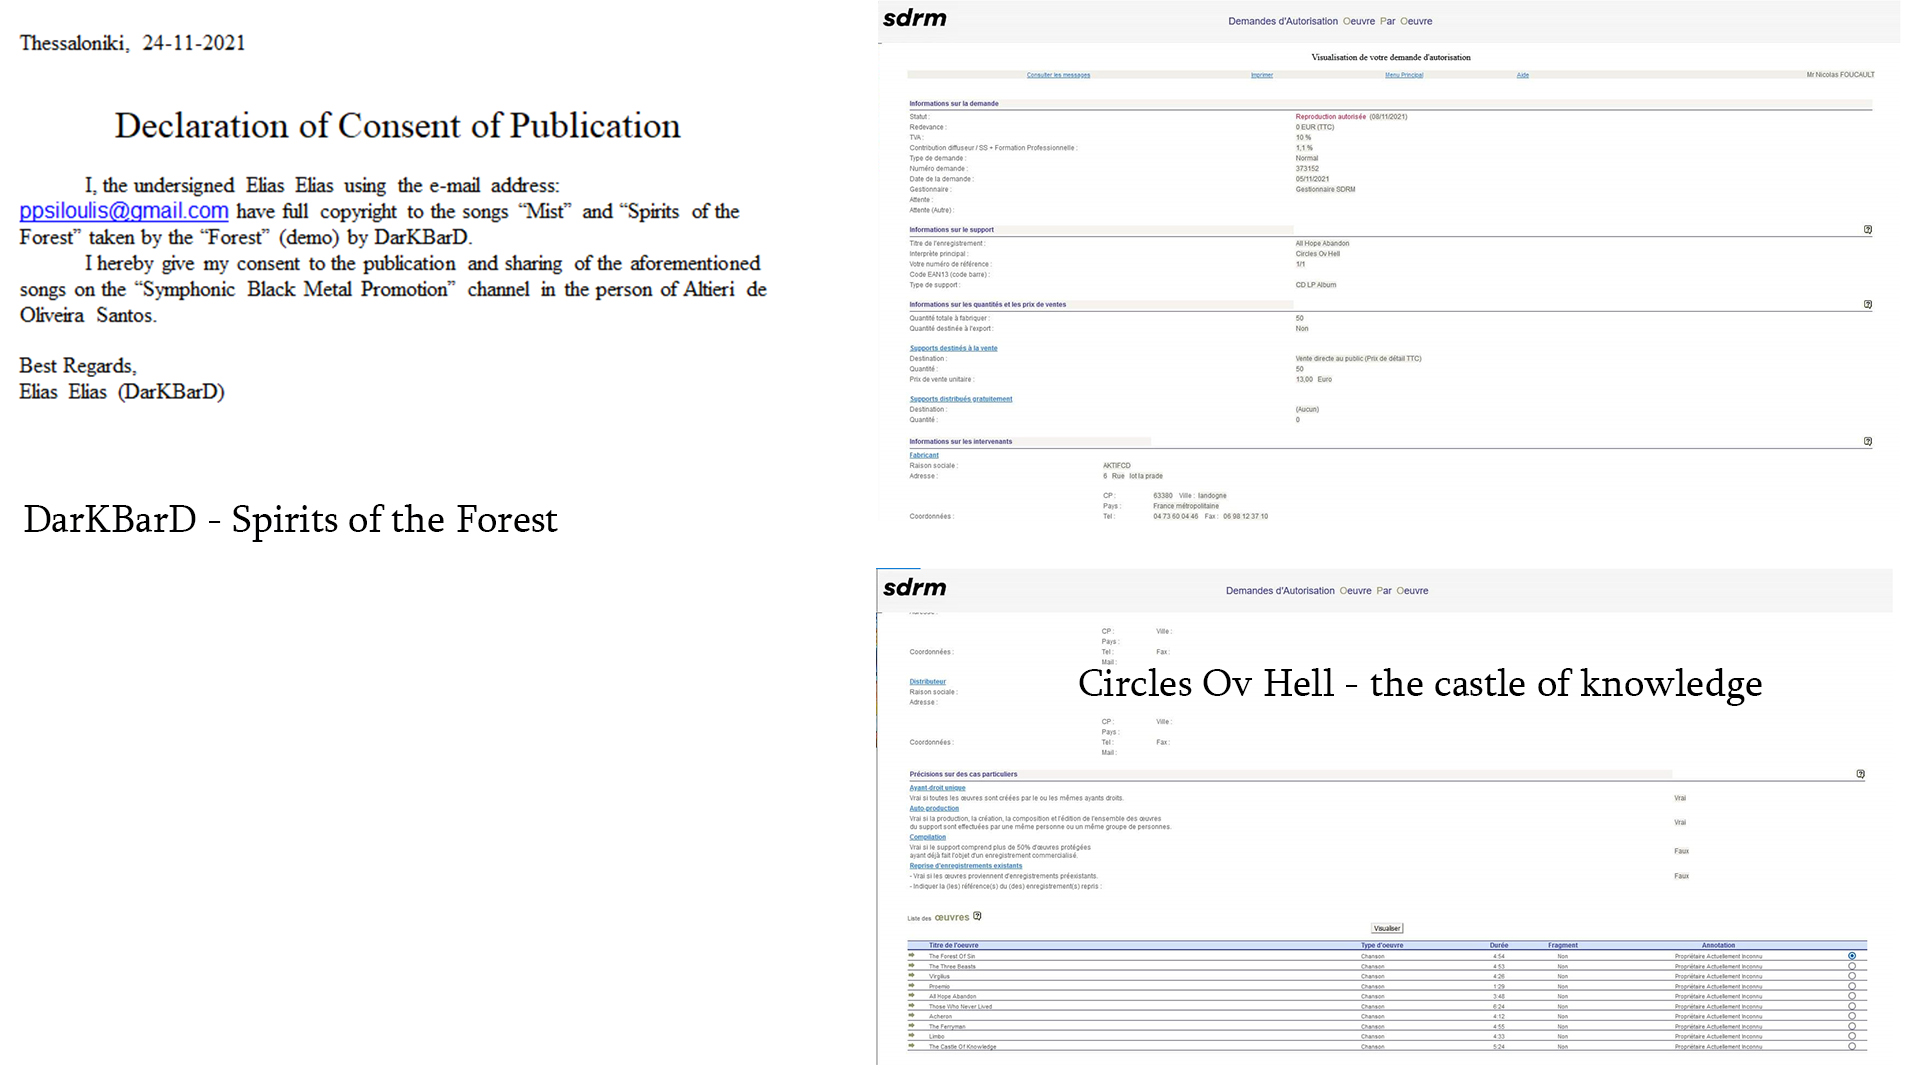This screenshot has height=1080, width=1920.
Task: Click arrow icon for All Hope Abandon row
Action: point(911,996)
